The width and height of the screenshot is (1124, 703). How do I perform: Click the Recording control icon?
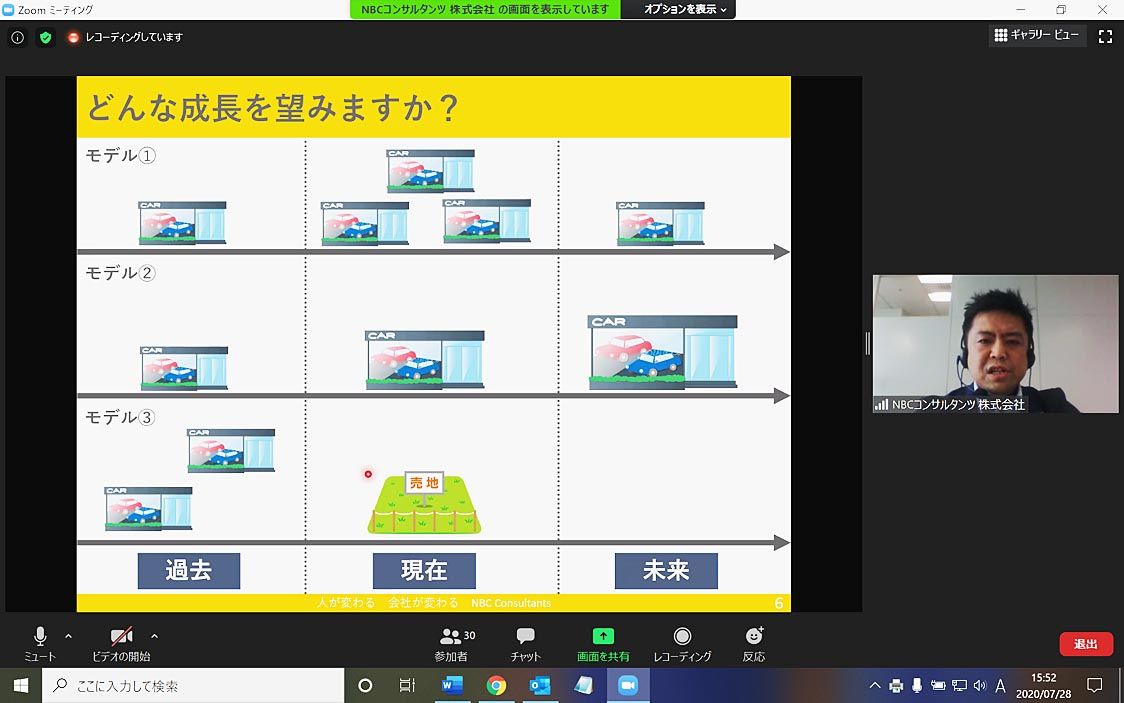(682, 636)
